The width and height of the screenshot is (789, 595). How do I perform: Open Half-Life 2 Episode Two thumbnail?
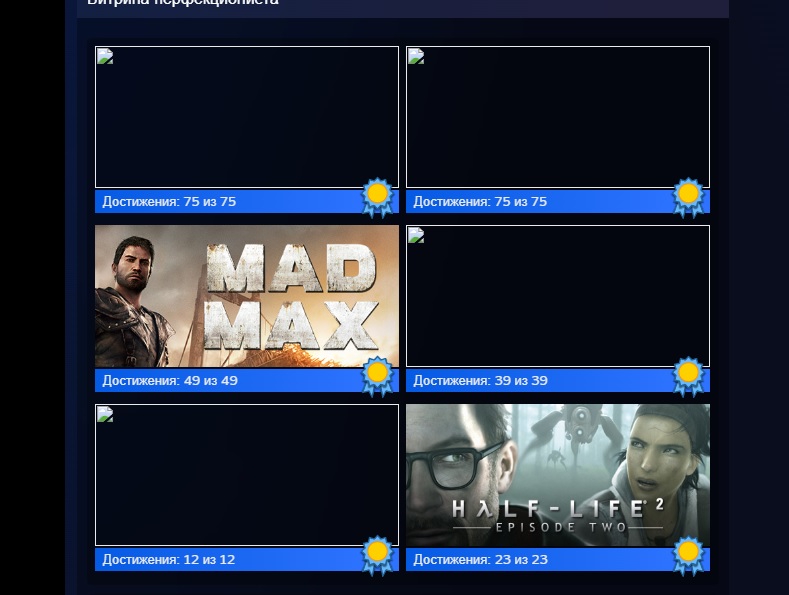[x=558, y=475]
